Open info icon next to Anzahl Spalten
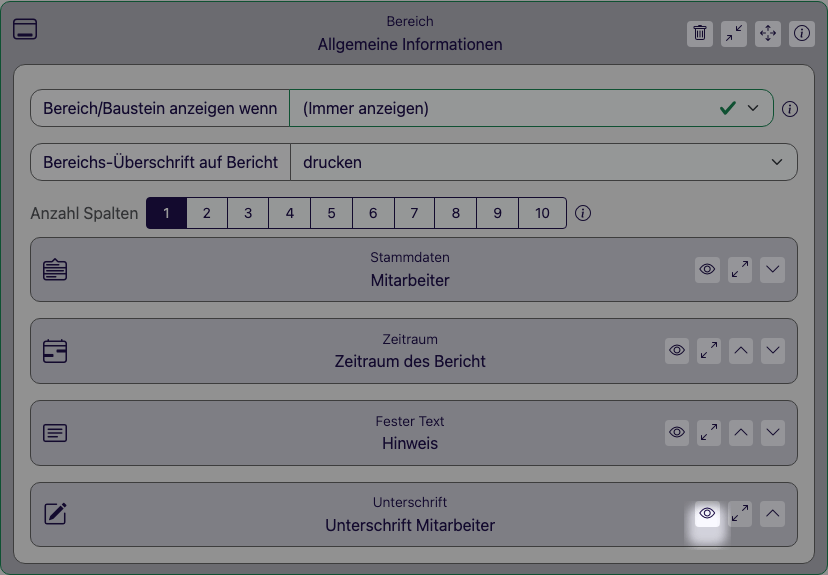The image size is (828, 575). pos(582,213)
